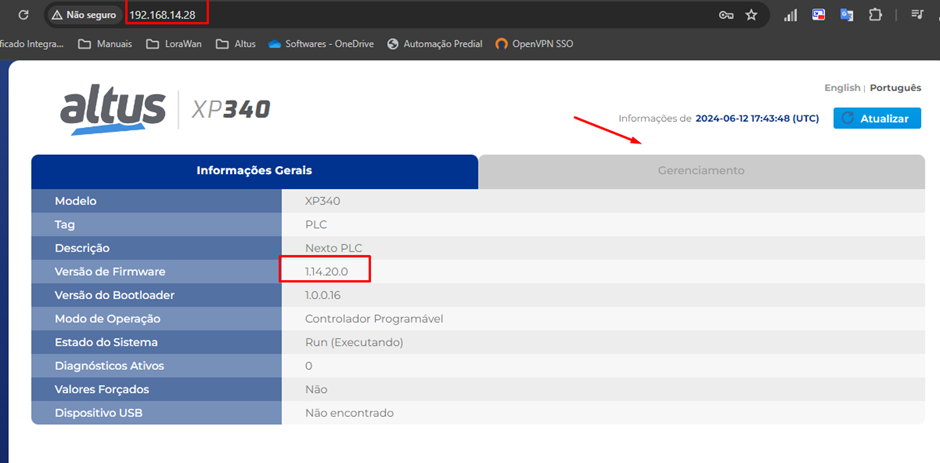The width and height of the screenshot is (940, 463).
Task: Click the signal bars extension icon
Action: point(791,15)
